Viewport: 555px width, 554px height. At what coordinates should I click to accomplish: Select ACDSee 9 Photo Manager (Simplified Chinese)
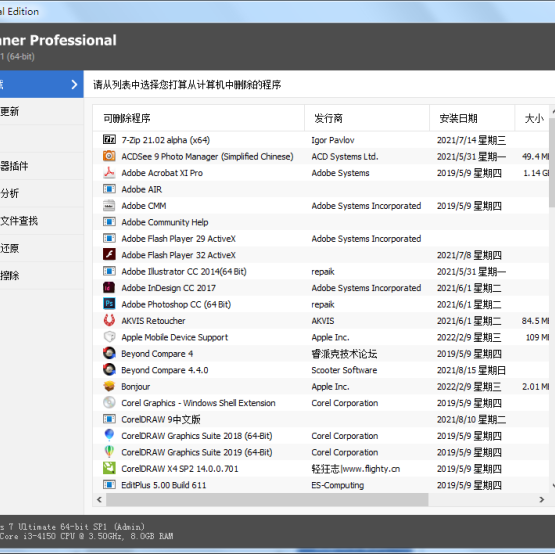[x=207, y=156]
